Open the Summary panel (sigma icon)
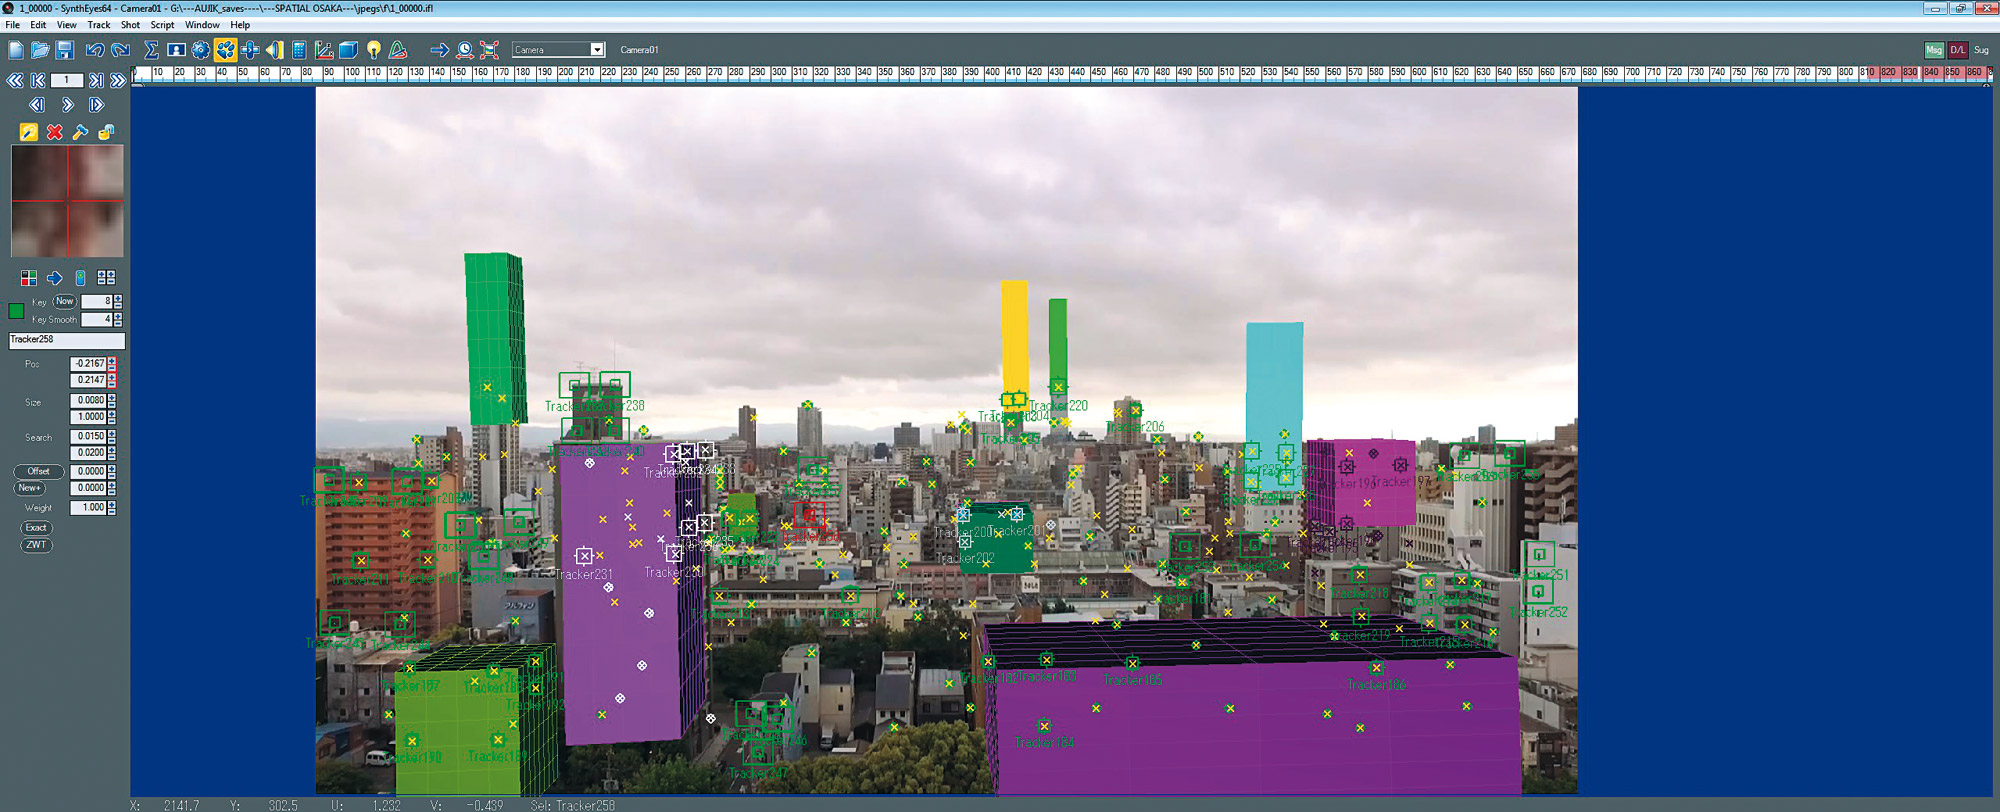 pos(151,50)
